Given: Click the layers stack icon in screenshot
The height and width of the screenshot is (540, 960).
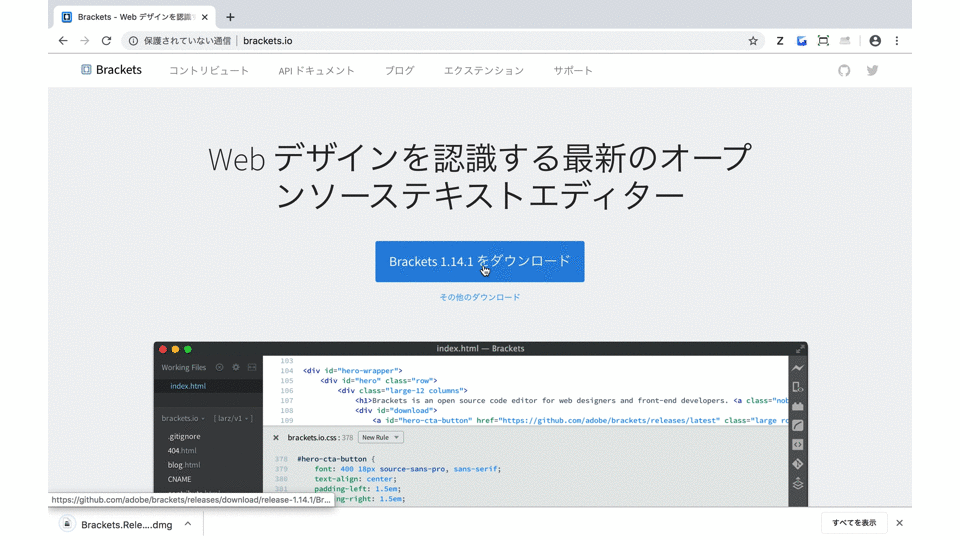Looking at the screenshot, I should [798, 484].
